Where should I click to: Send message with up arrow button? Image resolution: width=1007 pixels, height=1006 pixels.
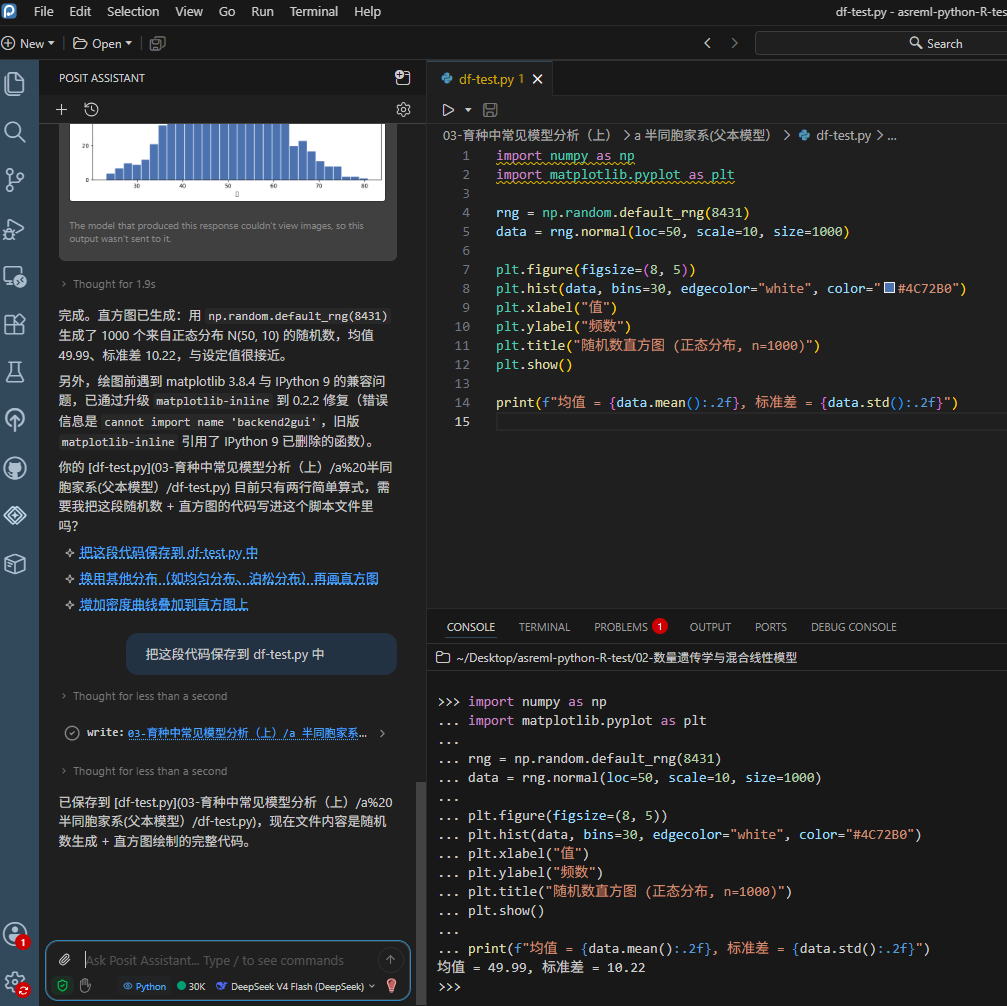390,960
